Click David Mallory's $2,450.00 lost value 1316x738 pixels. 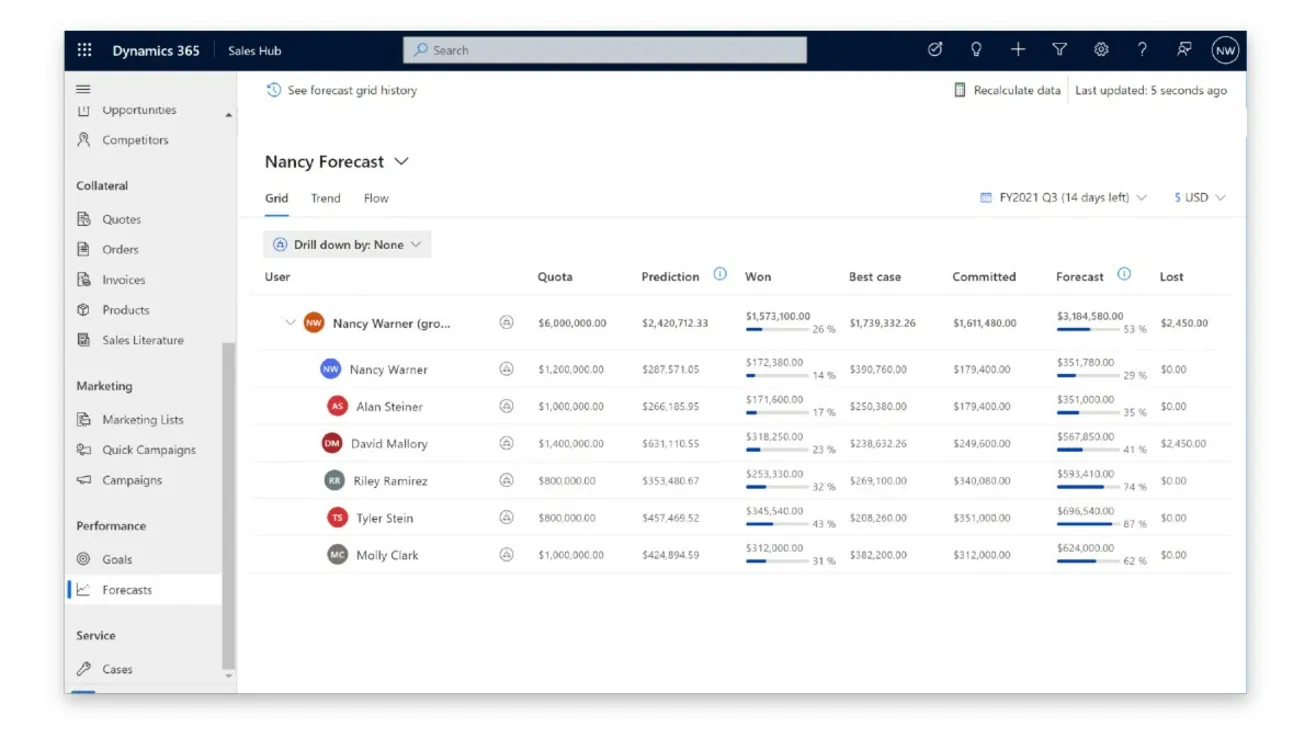[x=1184, y=443]
